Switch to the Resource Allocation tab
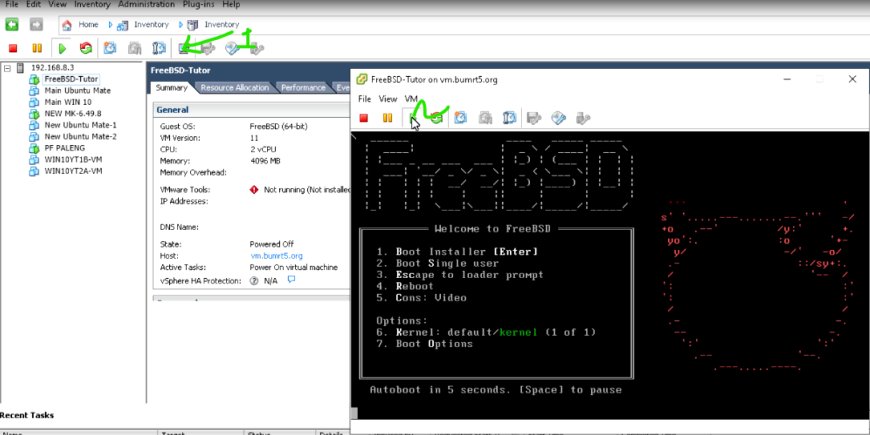The width and height of the screenshot is (870, 435). coord(234,88)
